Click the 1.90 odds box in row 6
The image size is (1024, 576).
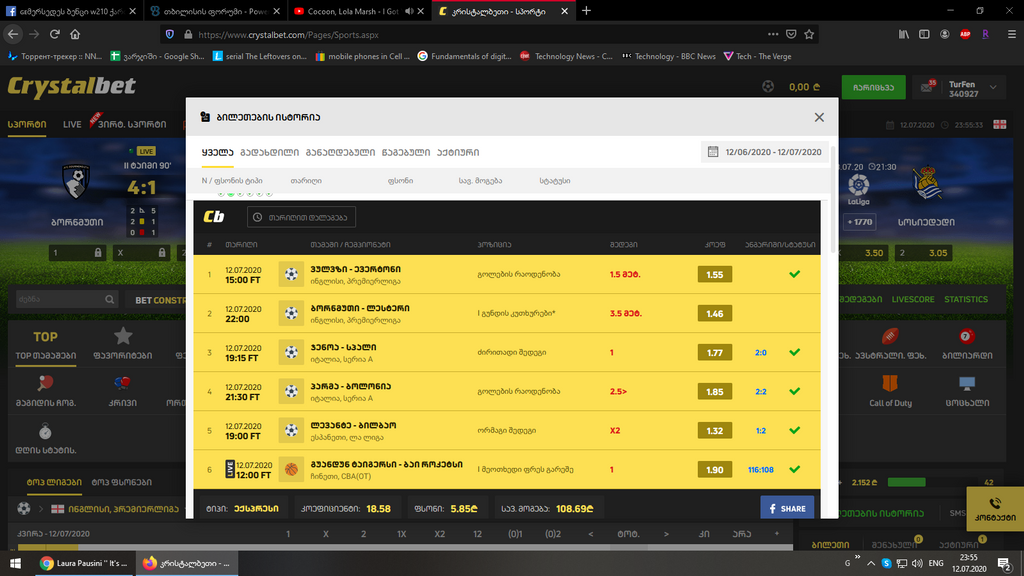coord(714,470)
